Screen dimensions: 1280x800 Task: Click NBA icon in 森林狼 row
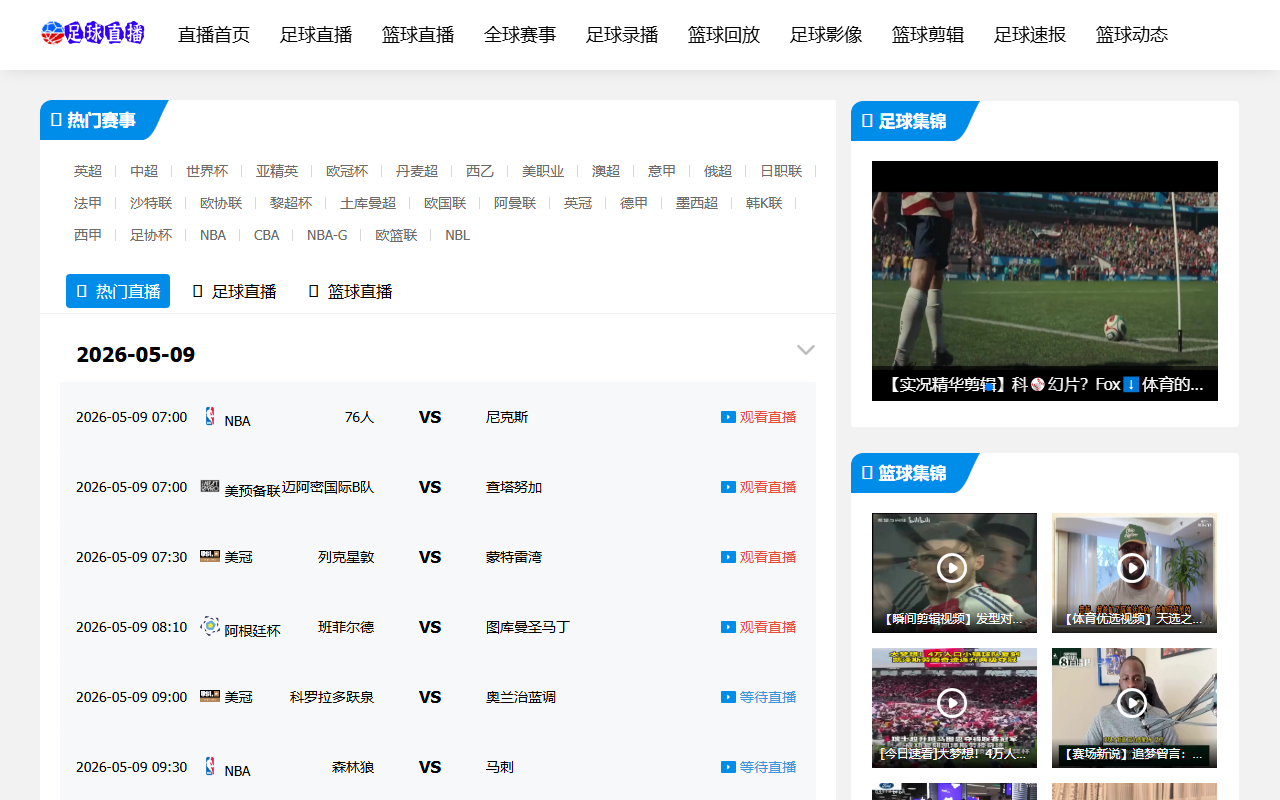pyautogui.click(x=210, y=766)
